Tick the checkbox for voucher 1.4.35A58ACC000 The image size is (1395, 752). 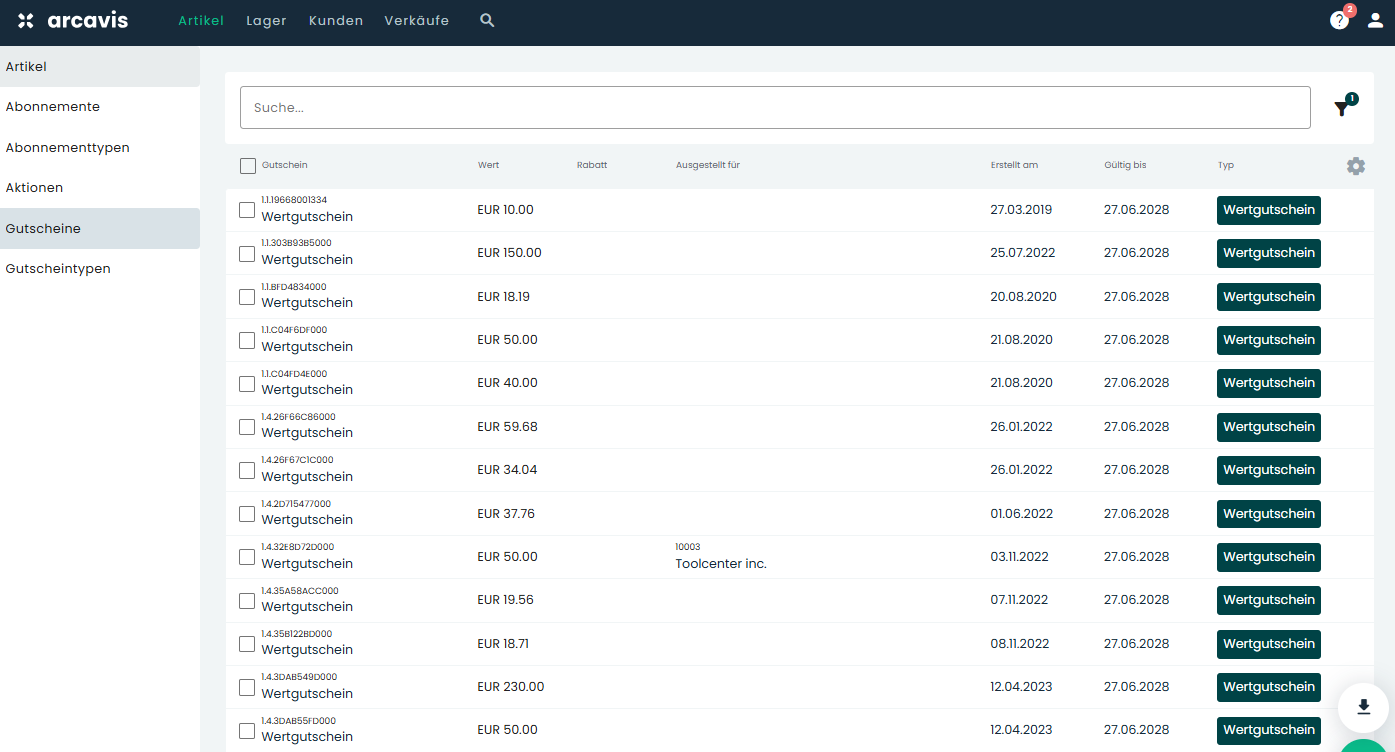[x=247, y=601]
